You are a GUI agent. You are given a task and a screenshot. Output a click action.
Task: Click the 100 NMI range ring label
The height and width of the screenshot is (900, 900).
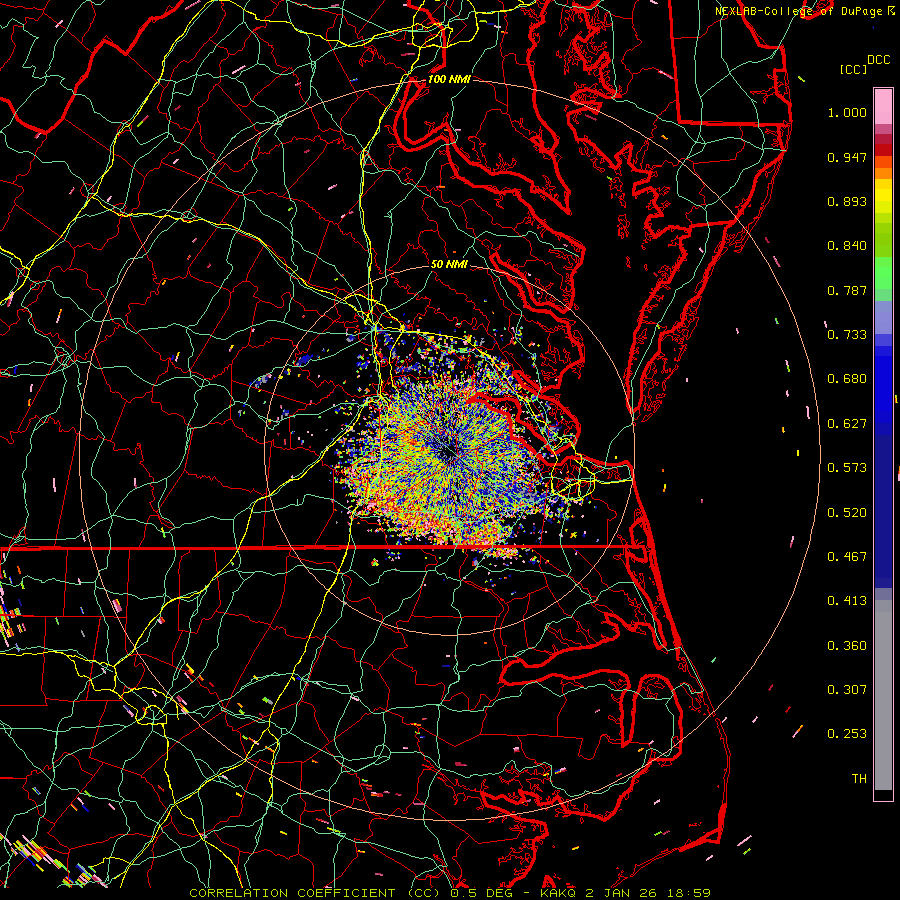tap(449, 79)
